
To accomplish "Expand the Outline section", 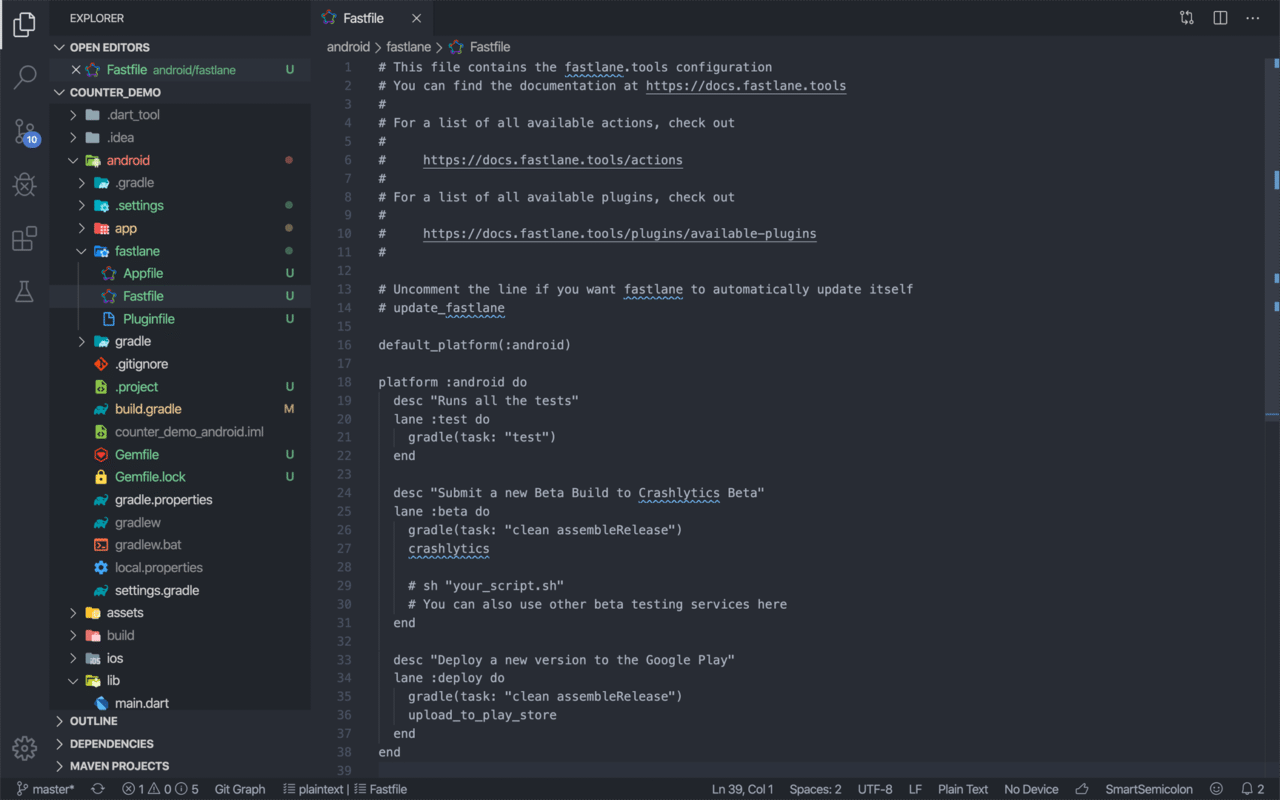I will 180,721.
